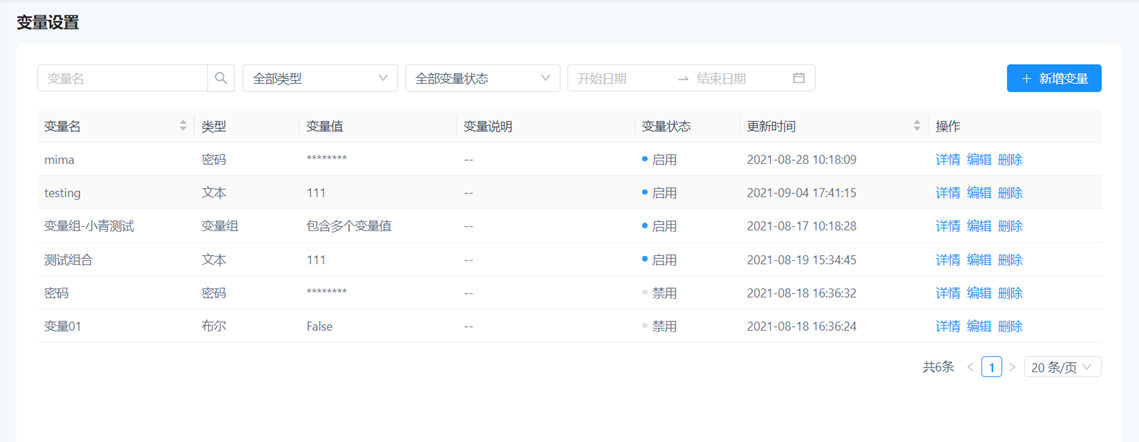Select page 1 in pagination

tap(991, 367)
